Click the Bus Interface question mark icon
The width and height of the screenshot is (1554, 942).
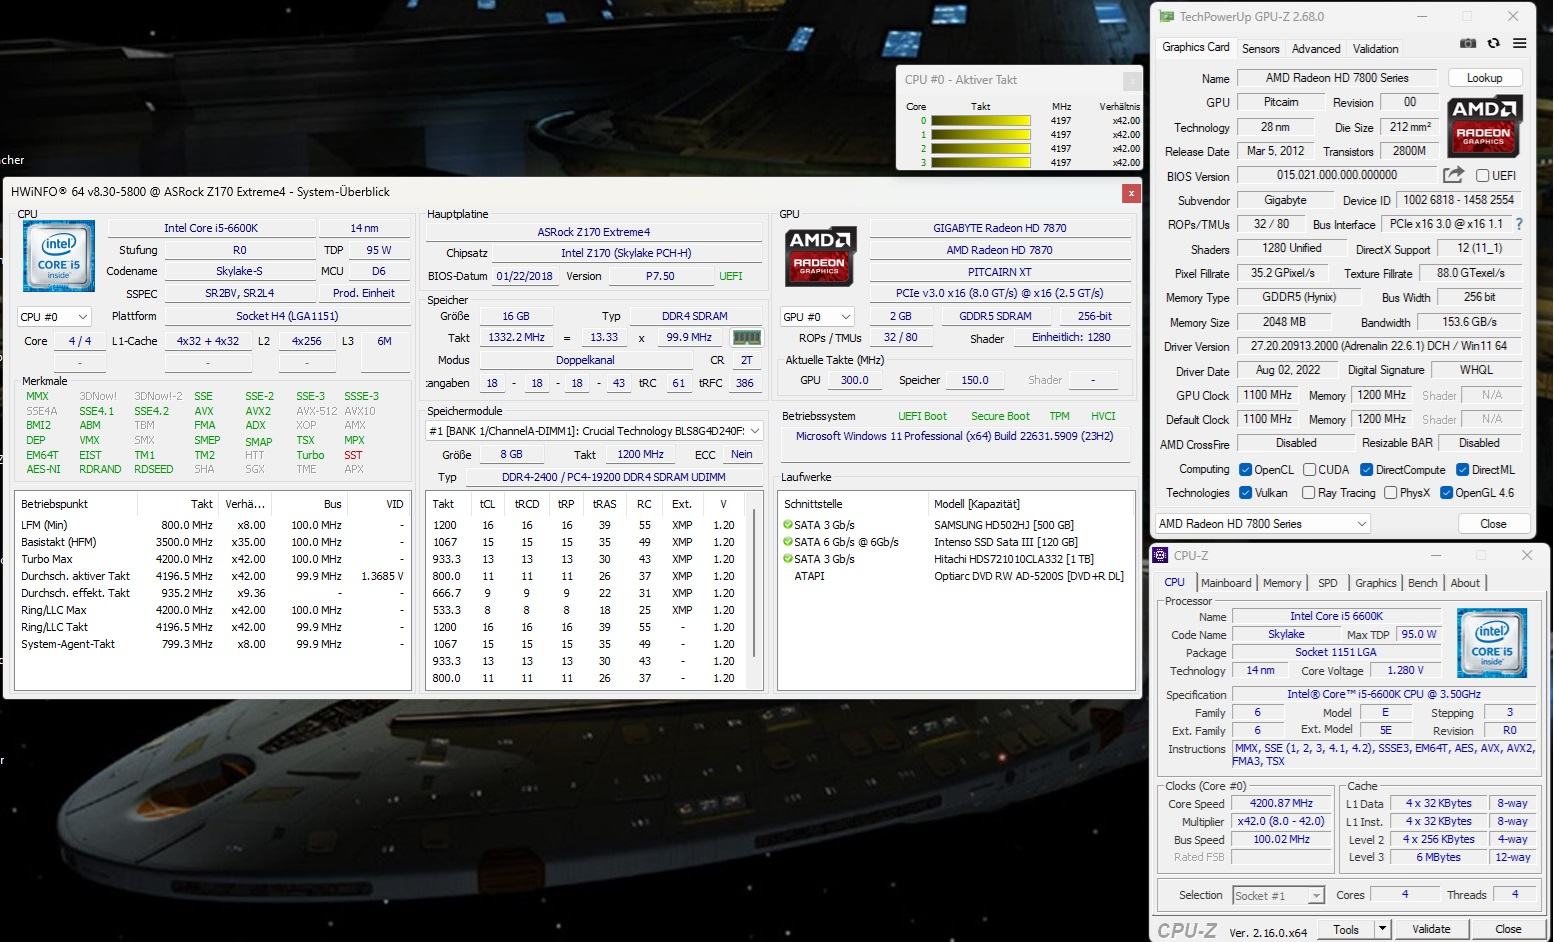[x=1520, y=224]
